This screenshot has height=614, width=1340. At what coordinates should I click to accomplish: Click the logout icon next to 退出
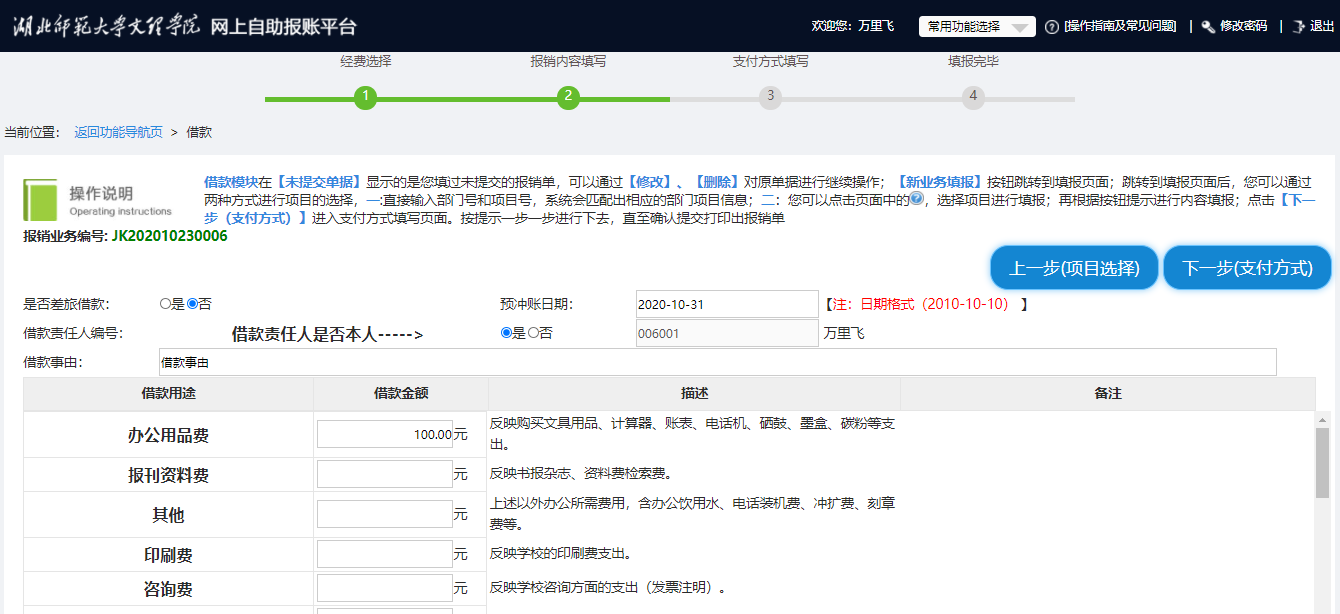pos(1299,27)
